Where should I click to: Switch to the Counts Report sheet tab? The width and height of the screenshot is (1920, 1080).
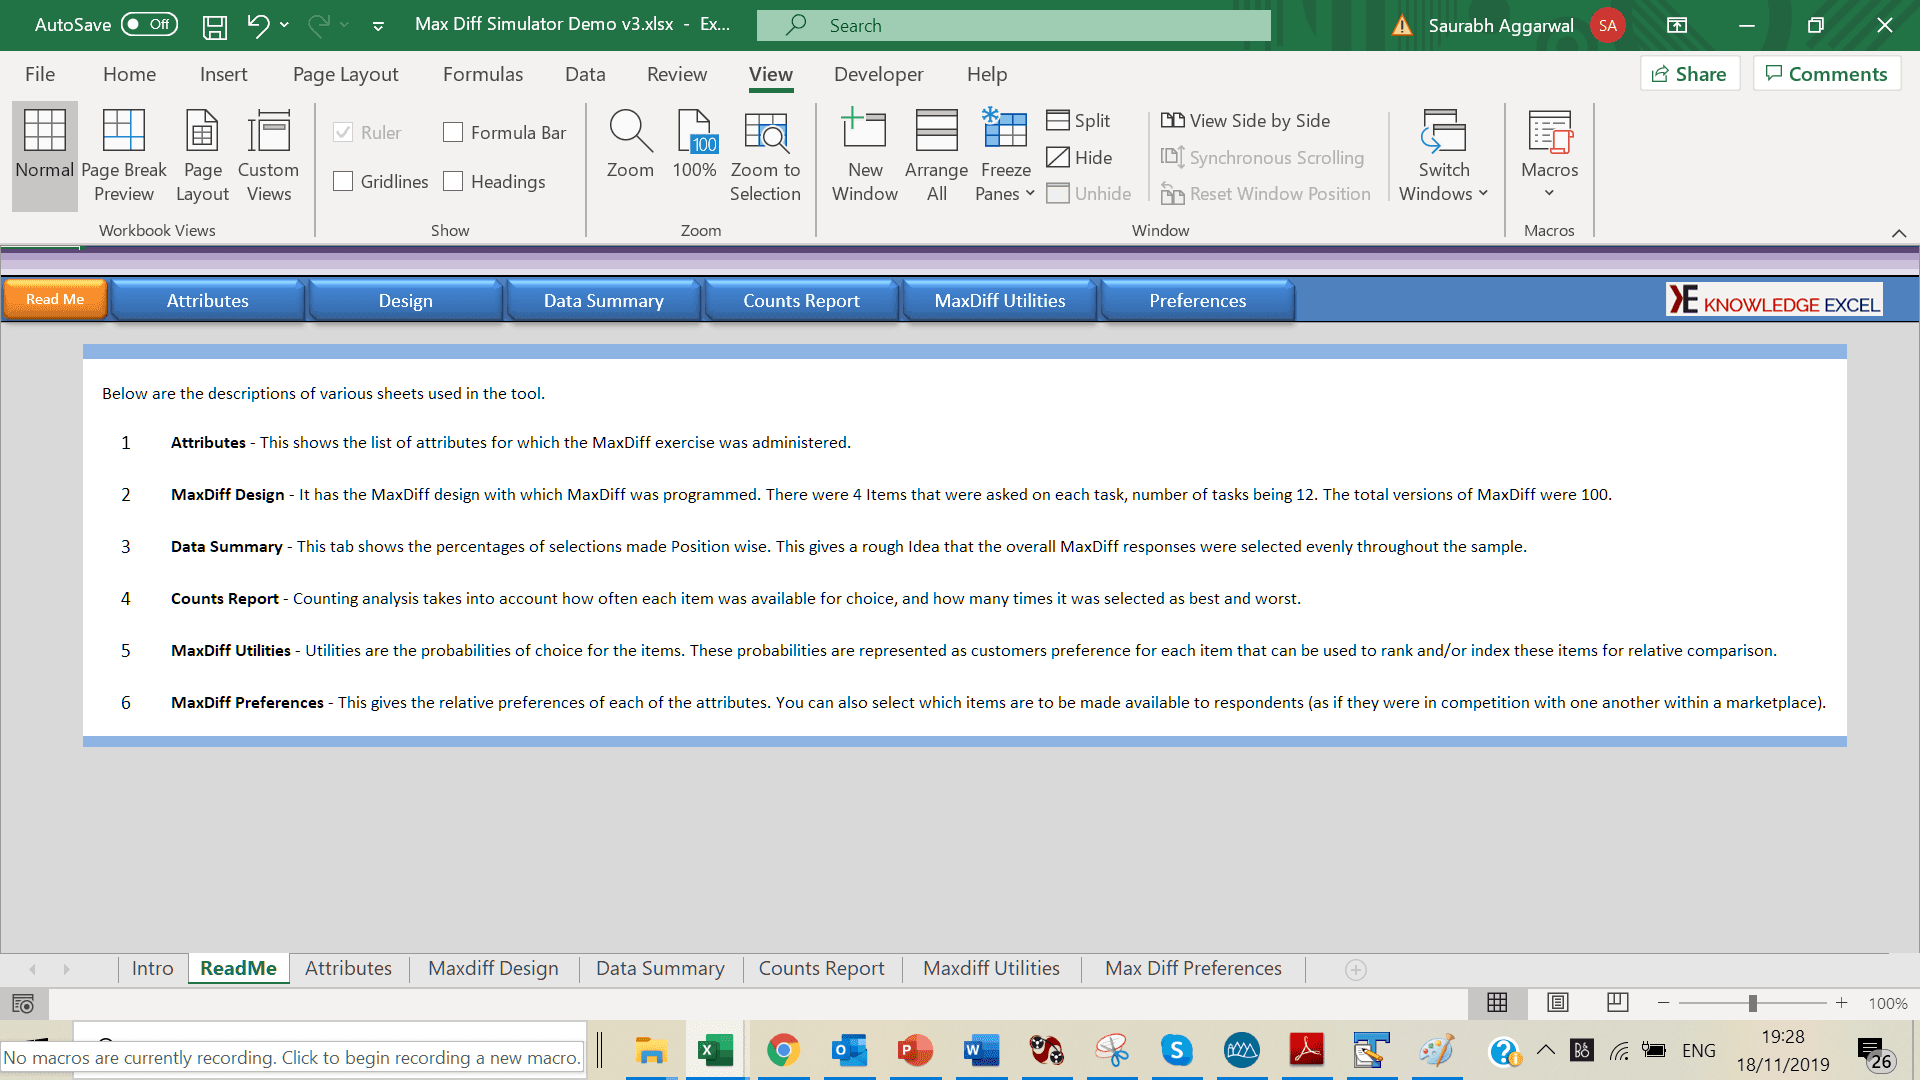coord(821,968)
